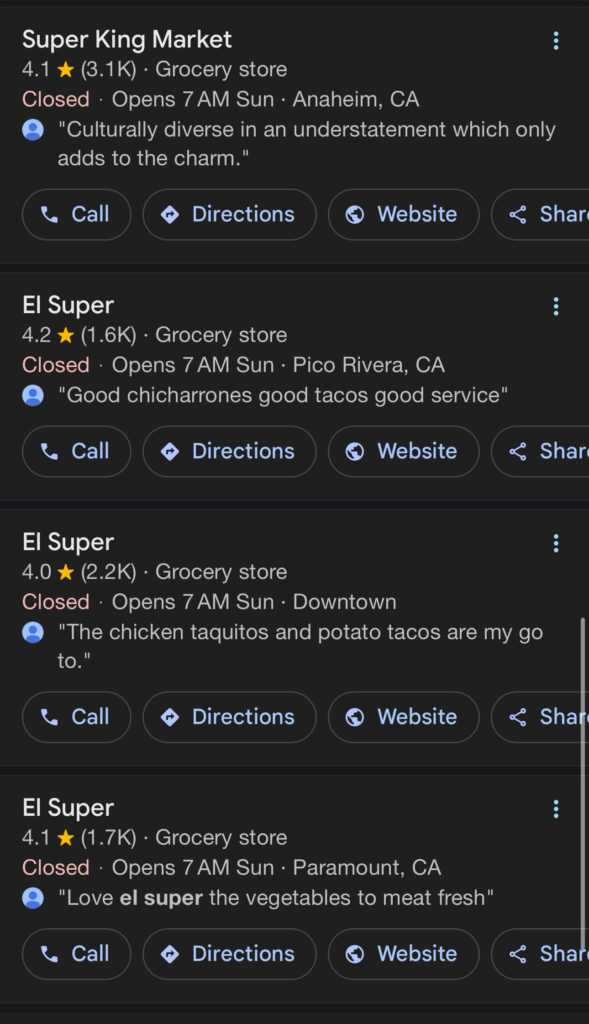Open website for Downtown El Super
Viewport: 589px width, 1024px height.
[404, 717]
